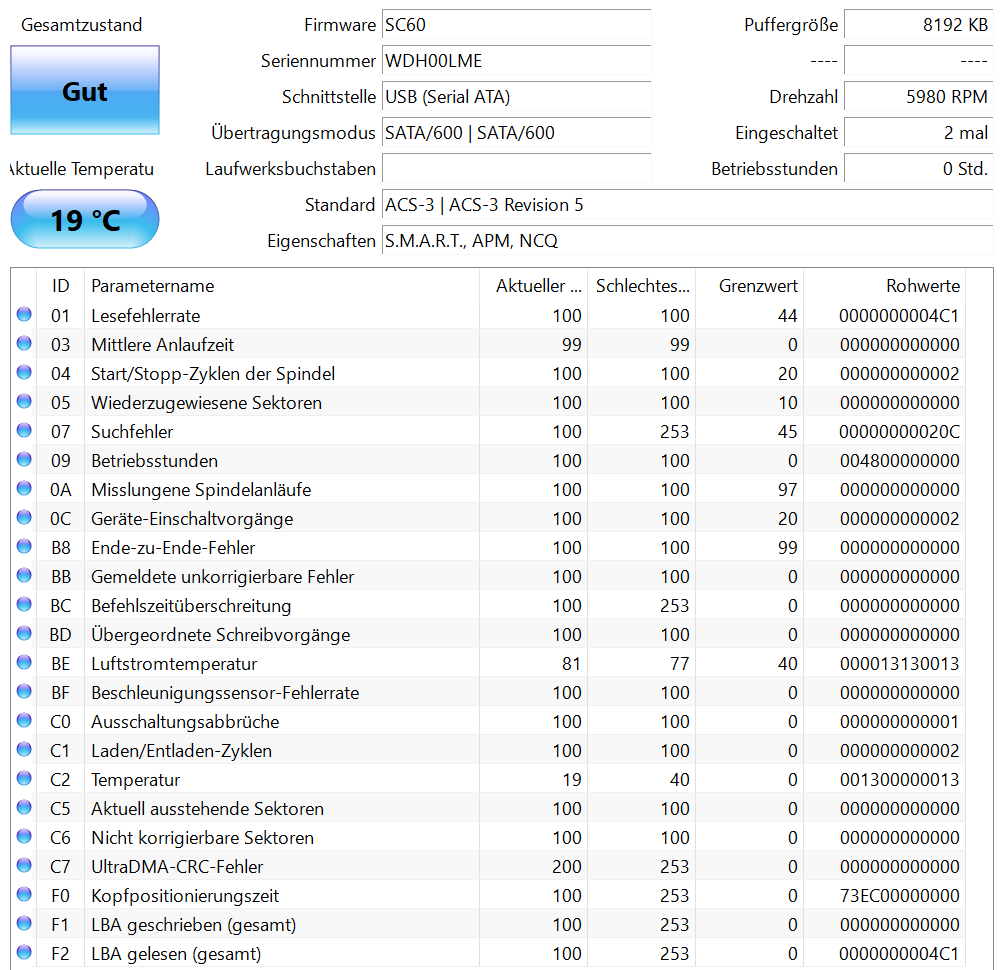Click the blue status dot for Lesefehlerrate
Screen dimensions: 1000x970
point(24,314)
